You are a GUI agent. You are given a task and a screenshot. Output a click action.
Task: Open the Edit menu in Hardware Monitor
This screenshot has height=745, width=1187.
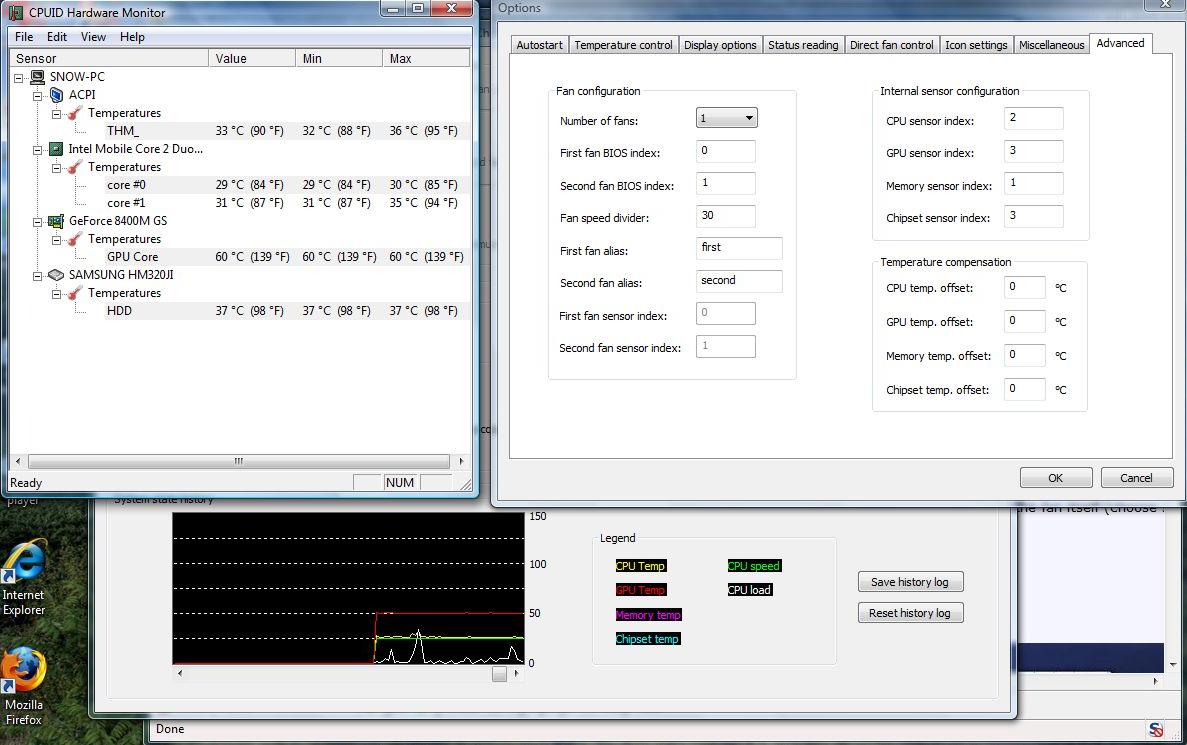[x=57, y=36]
